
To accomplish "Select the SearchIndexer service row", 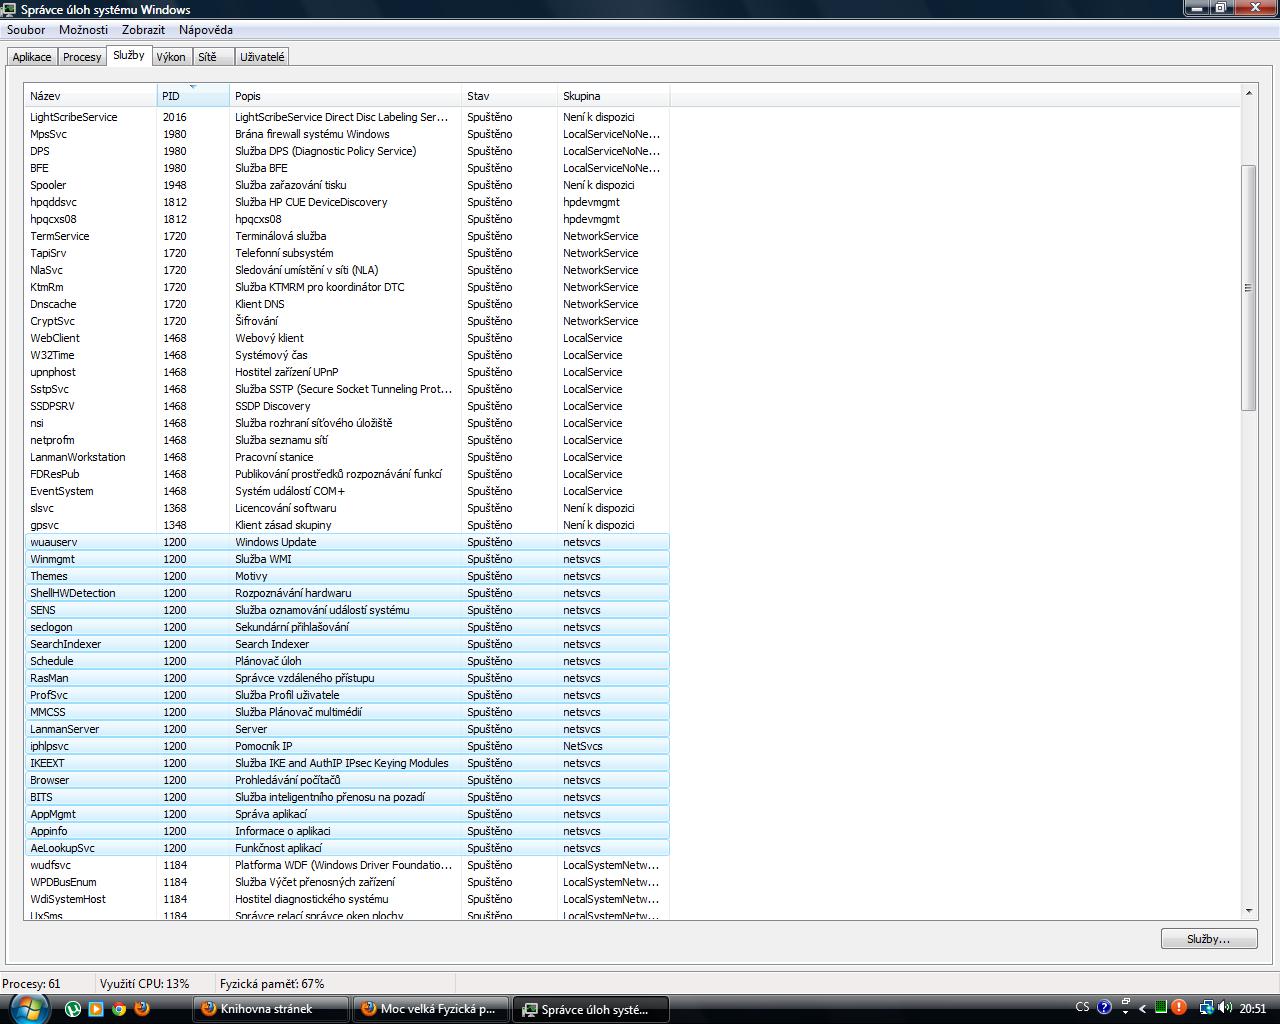I will point(347,644).
